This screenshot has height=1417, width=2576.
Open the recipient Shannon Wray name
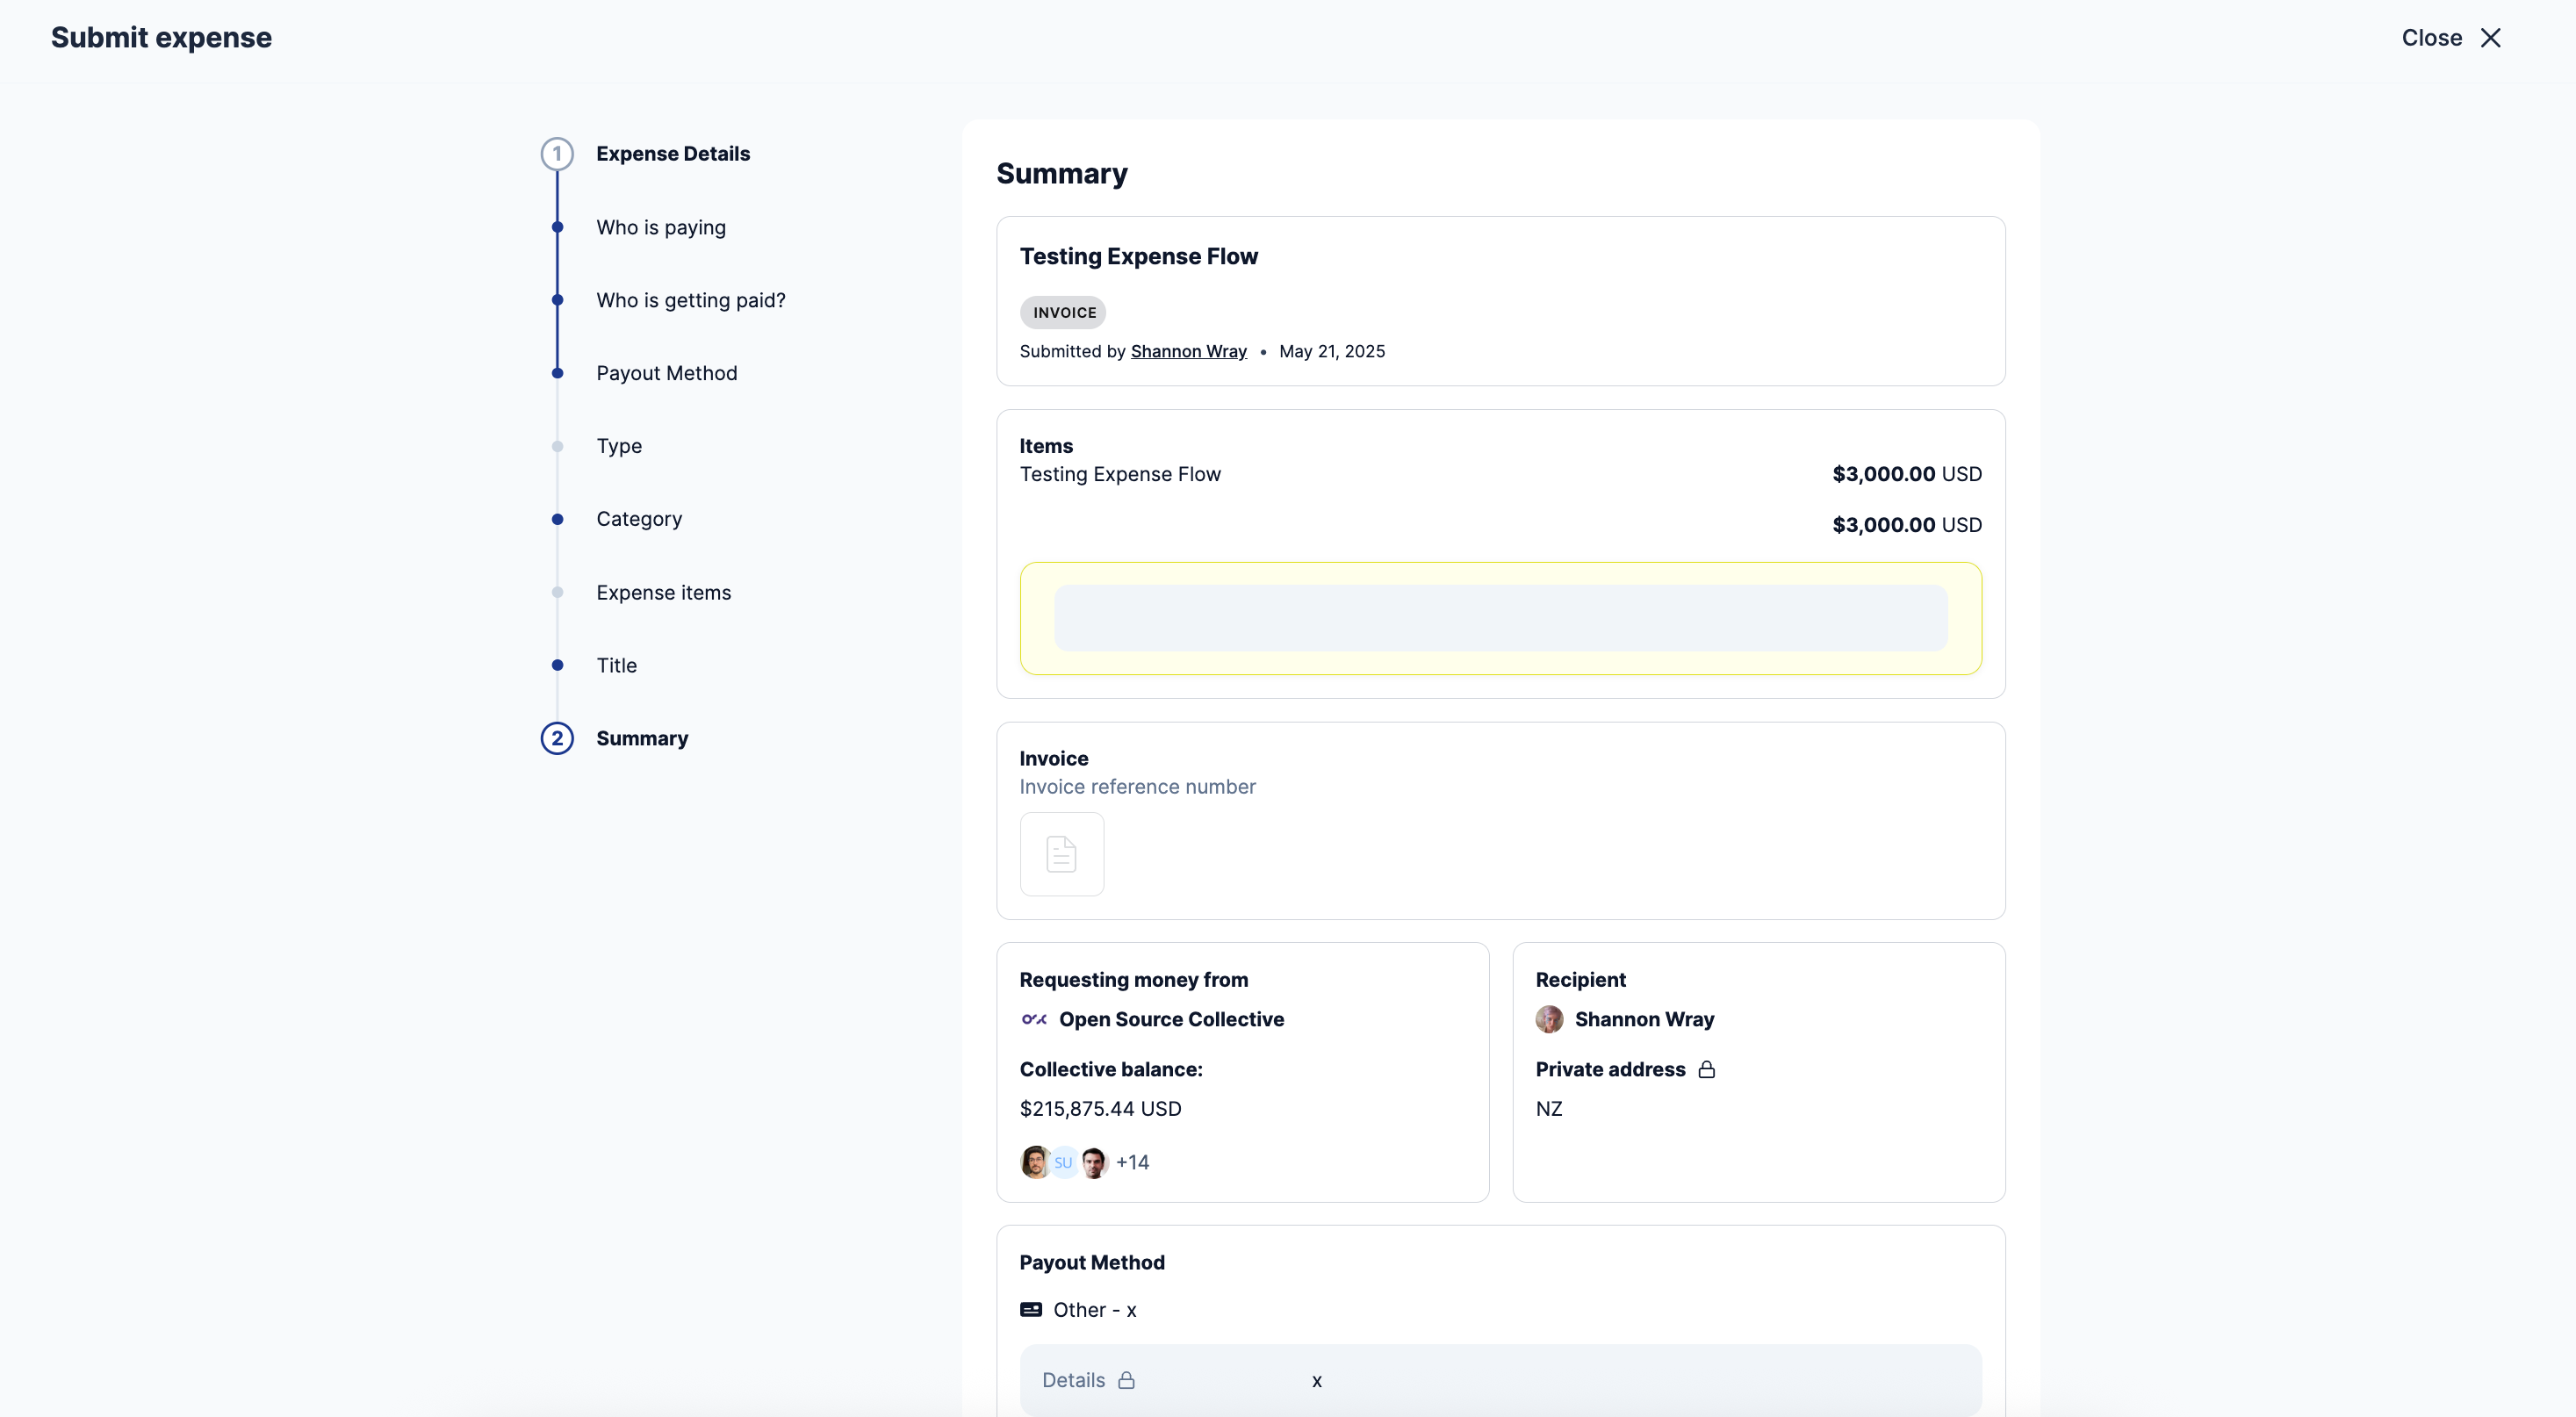click(1644, 1019)
